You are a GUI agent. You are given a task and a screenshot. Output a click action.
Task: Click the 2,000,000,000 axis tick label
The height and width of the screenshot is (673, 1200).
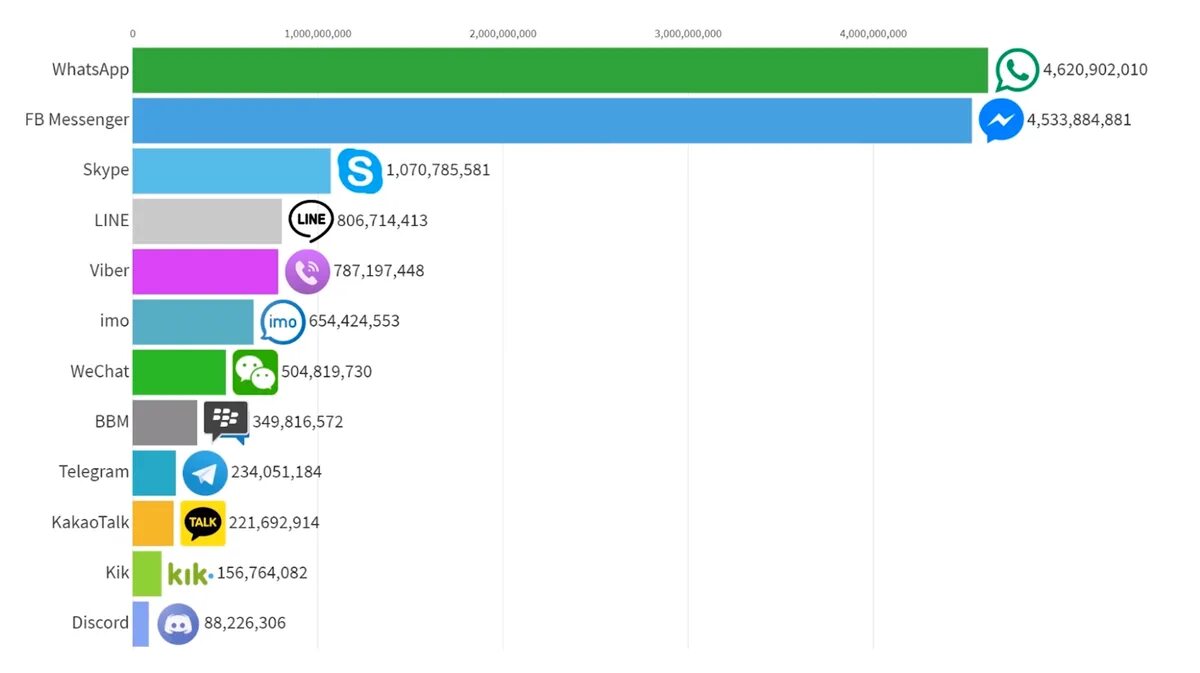pyautogui.click(x=503, y=34)
